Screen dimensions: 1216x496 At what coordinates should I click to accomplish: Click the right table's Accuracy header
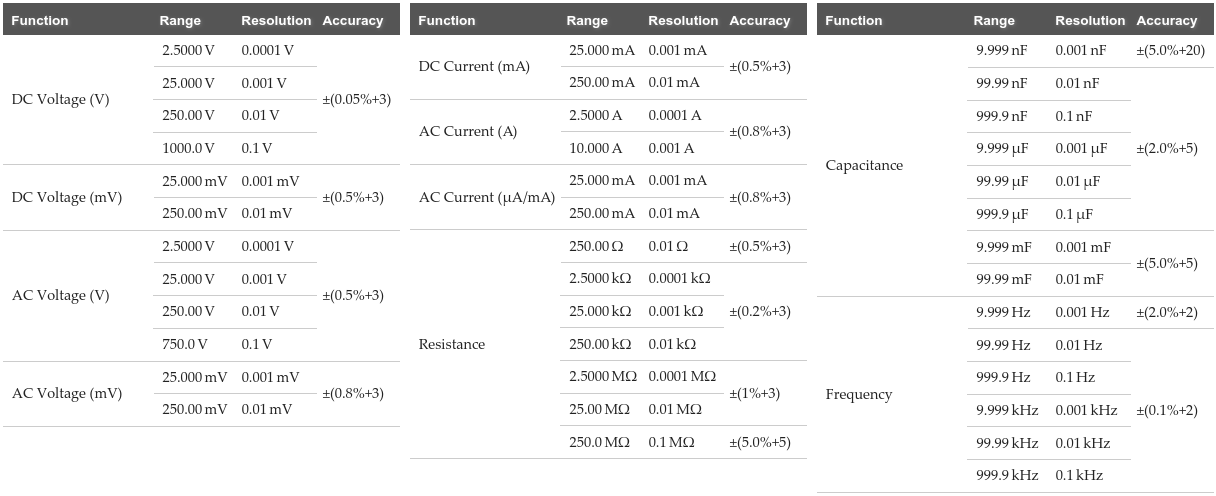tap(1167, 20)
